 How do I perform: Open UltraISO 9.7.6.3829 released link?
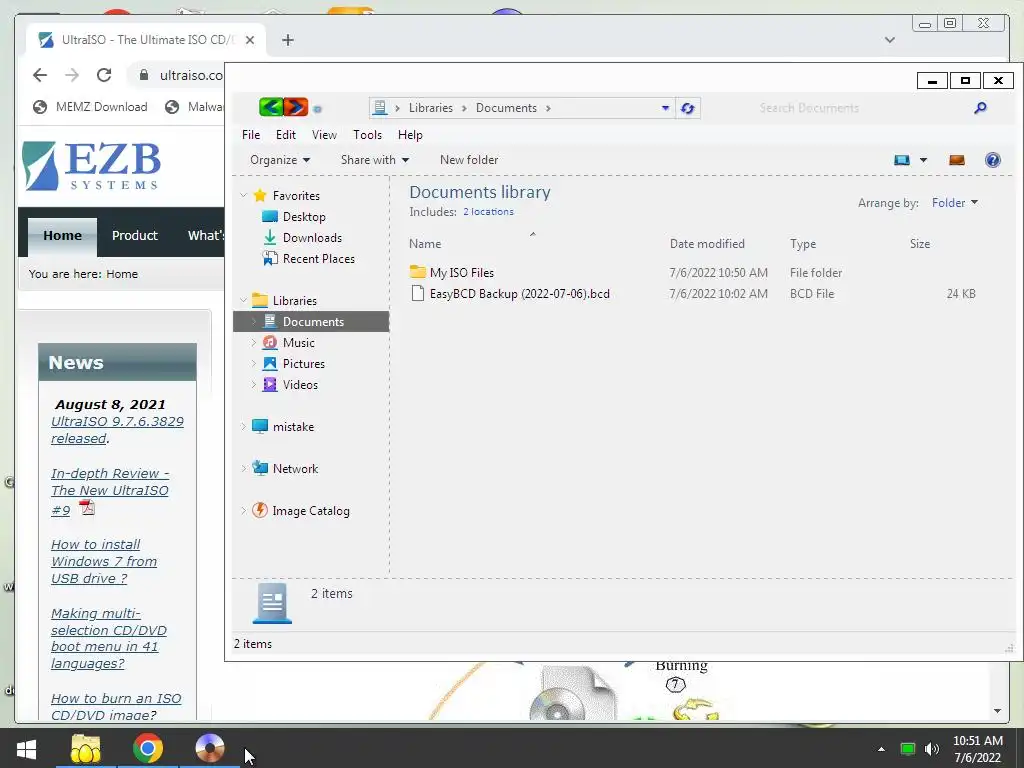tap(117, 430)
